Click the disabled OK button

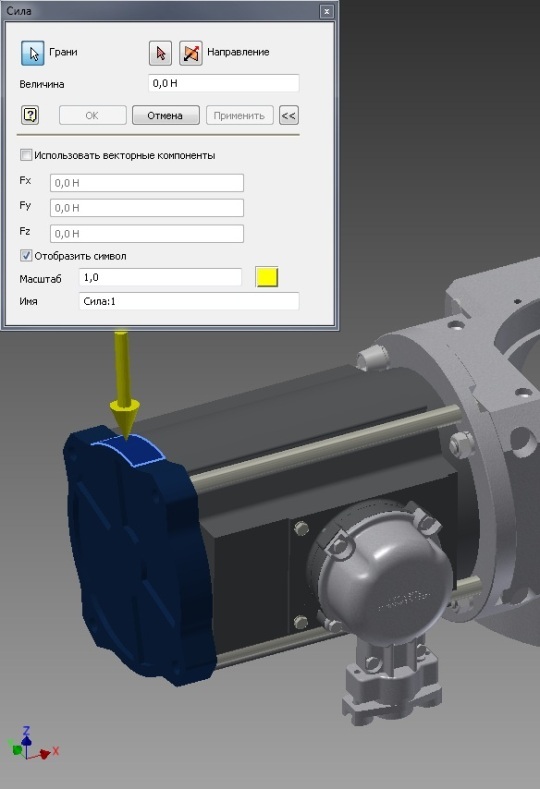click(93, 115)
